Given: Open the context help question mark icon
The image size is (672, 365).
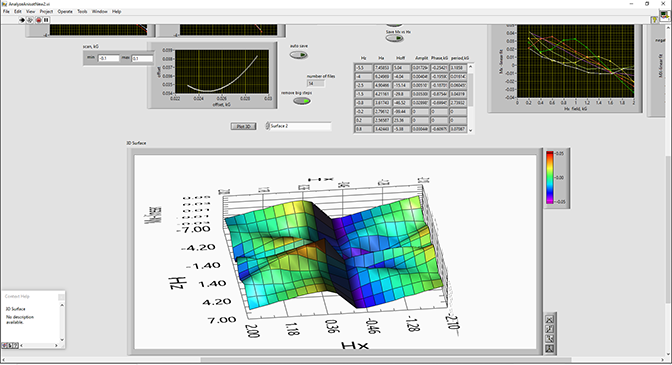Looking at the screenshot, I should 654,20.
